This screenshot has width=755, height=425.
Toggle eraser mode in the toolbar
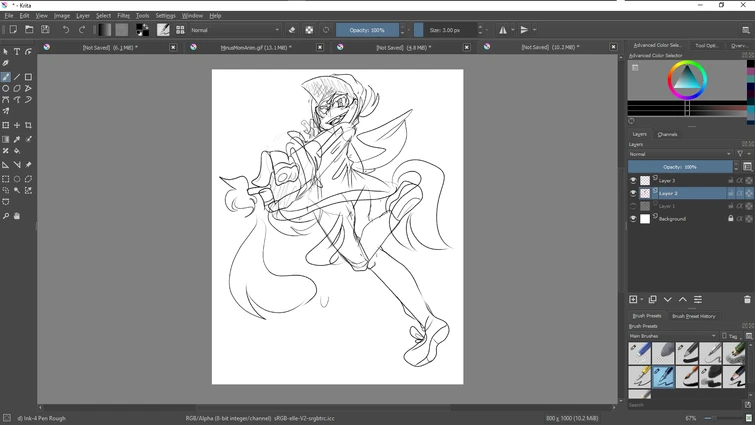tap(292, 30)
